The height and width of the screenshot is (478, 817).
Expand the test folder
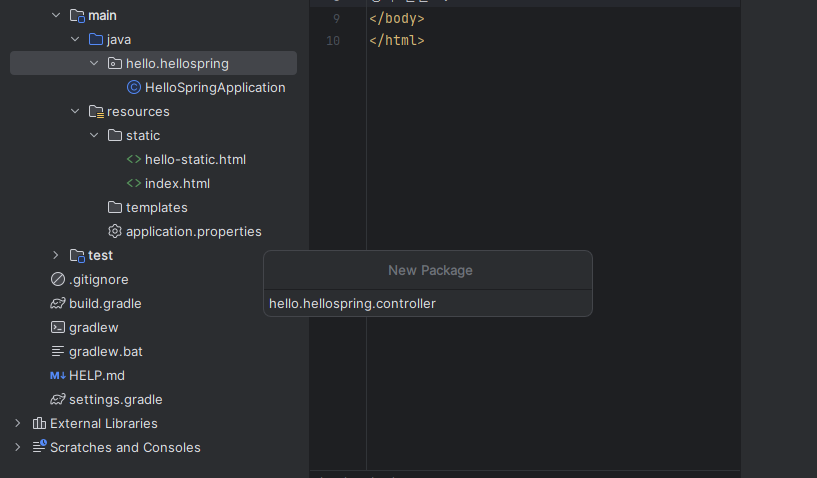(x=56, y=256)
